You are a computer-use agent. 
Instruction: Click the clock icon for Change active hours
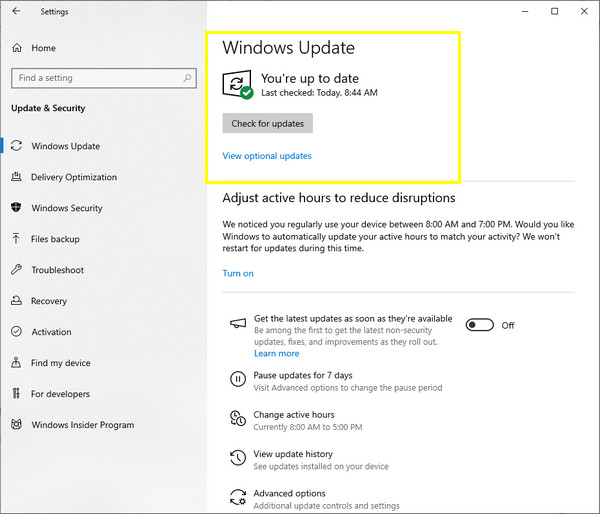coord(238,418)
